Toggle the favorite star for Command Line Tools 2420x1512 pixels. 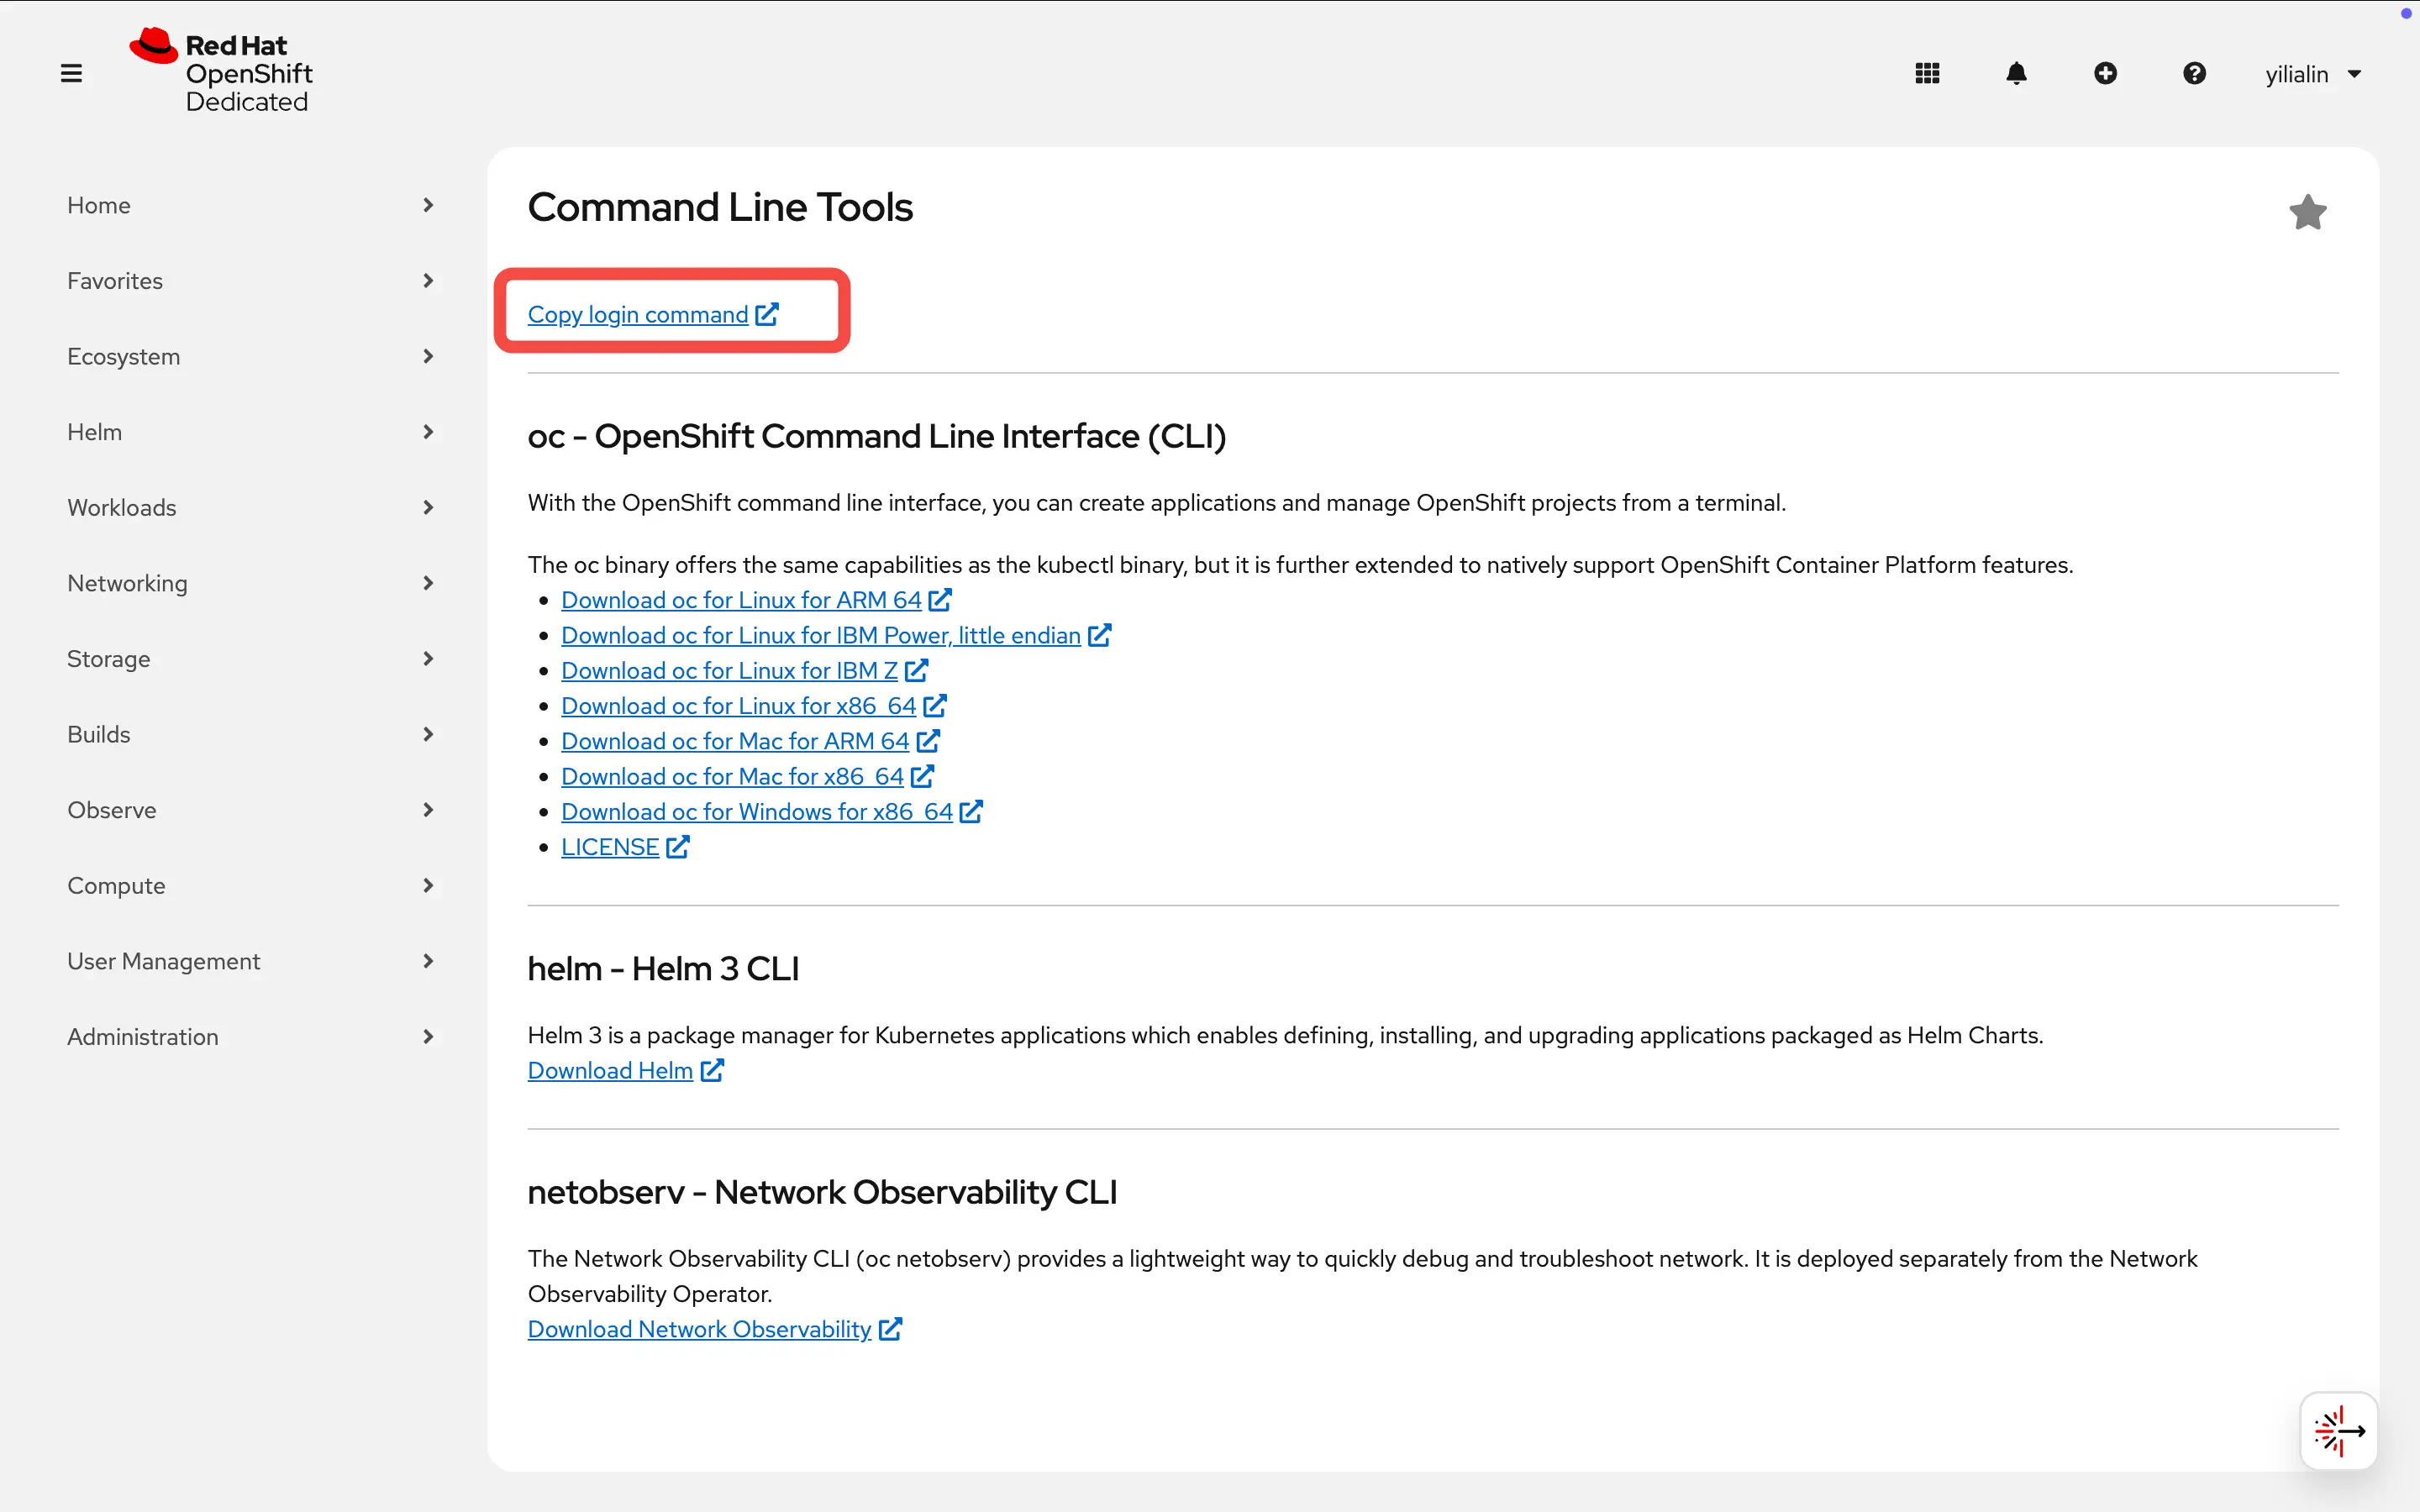2308,211
